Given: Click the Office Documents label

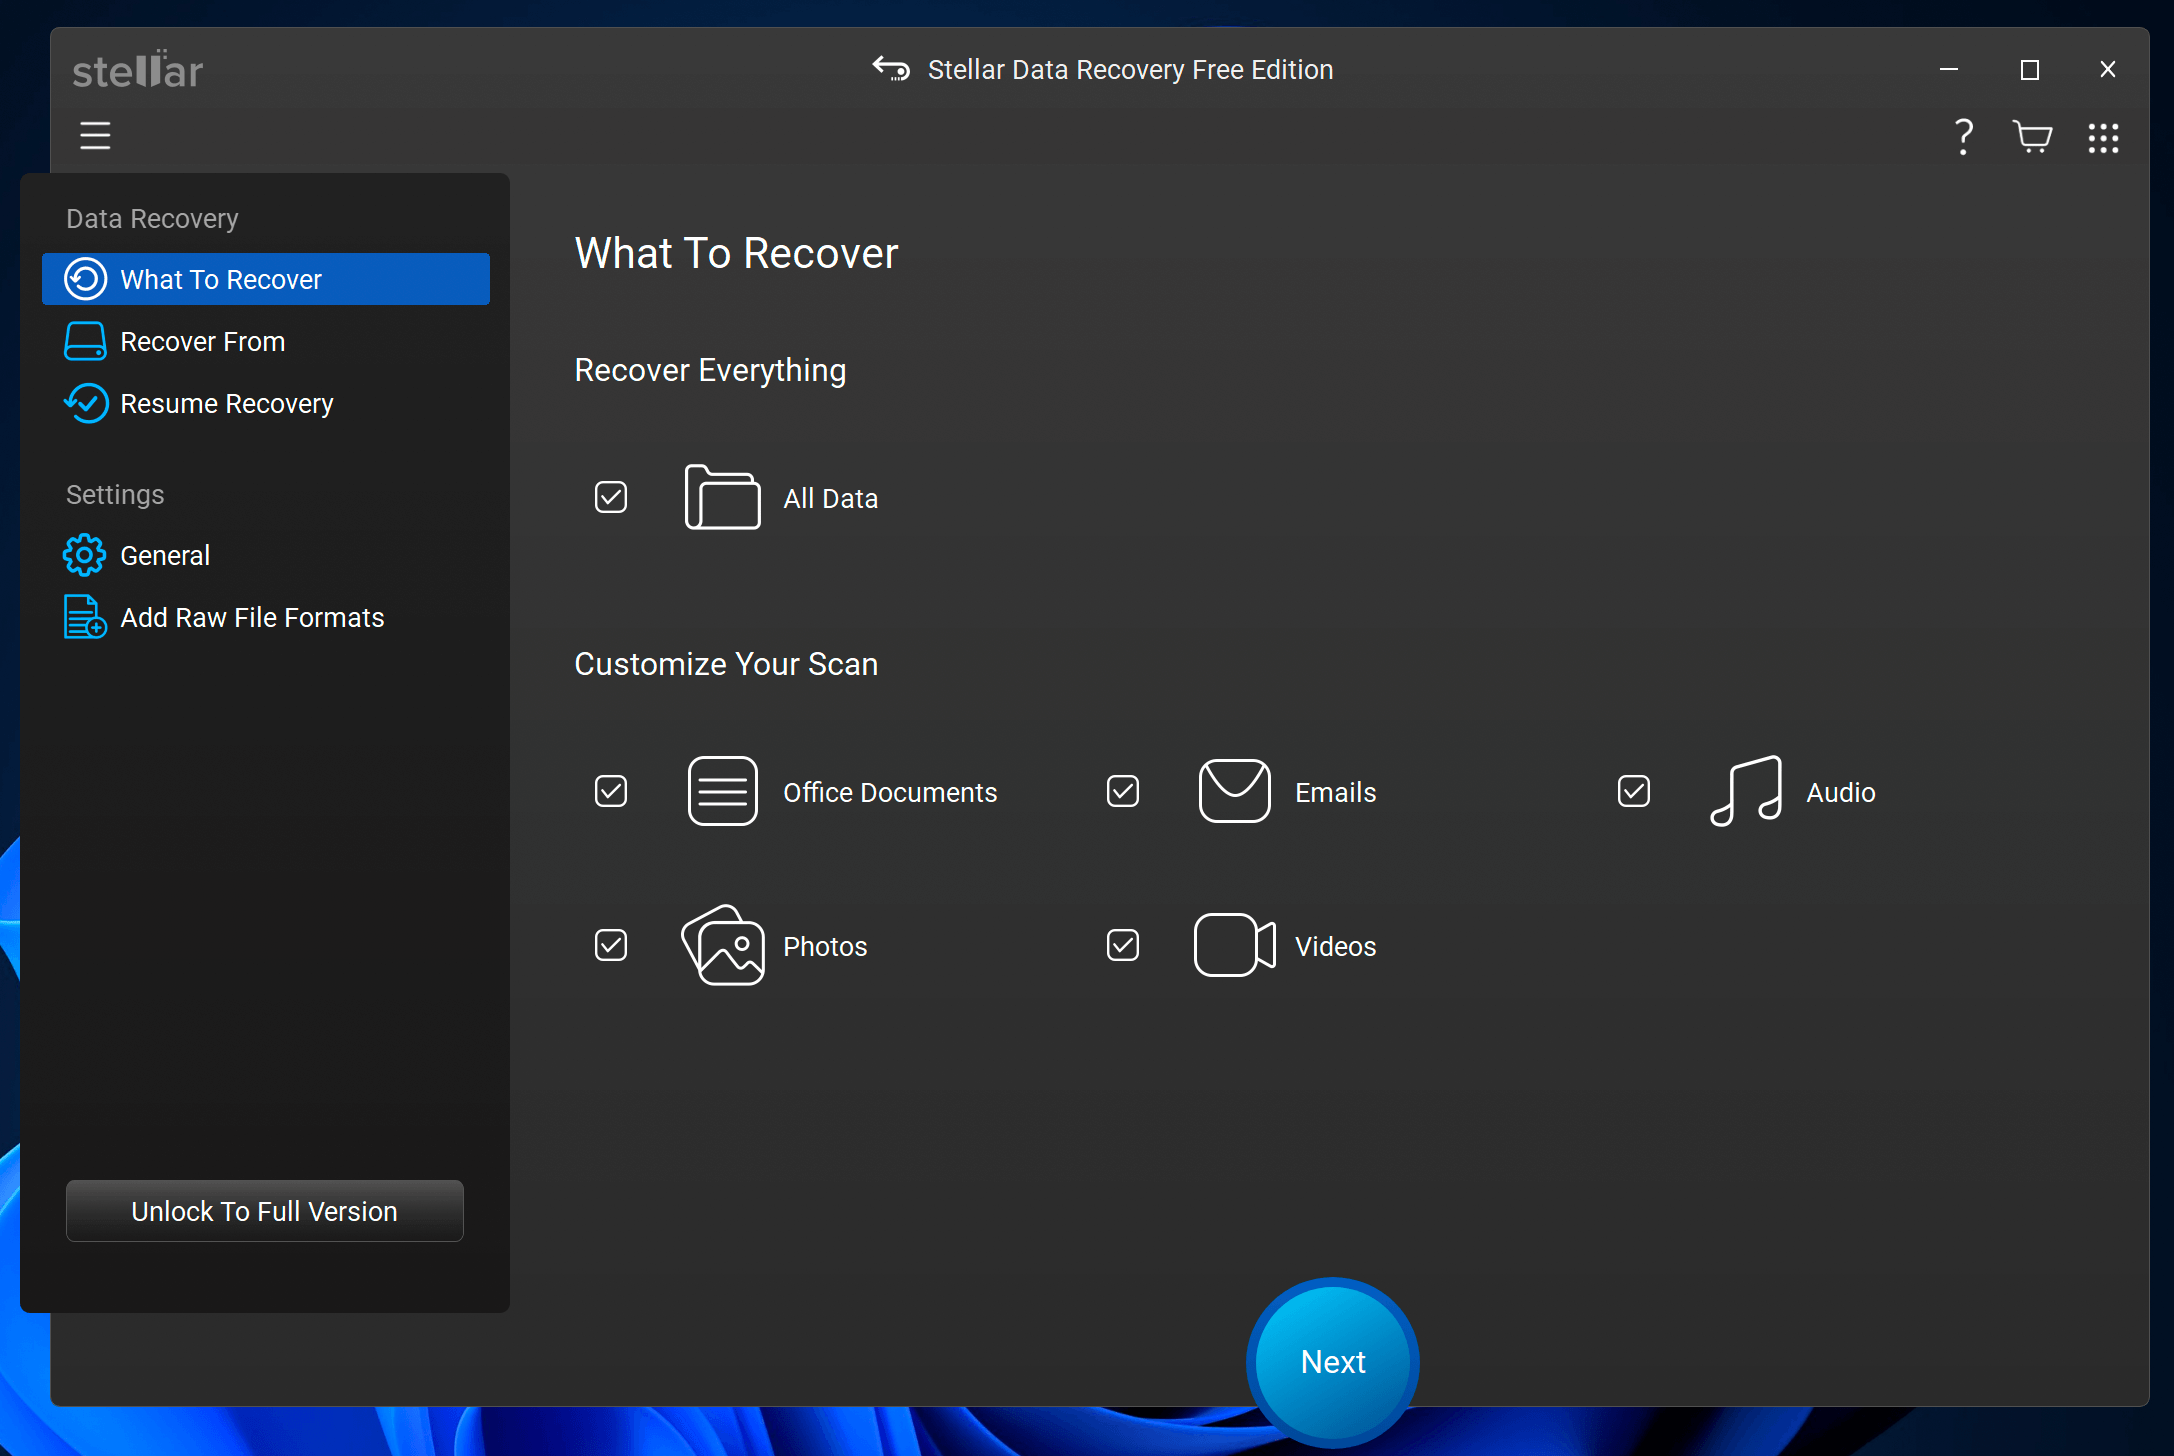Looking at the screenshot, I should [890, 792].
